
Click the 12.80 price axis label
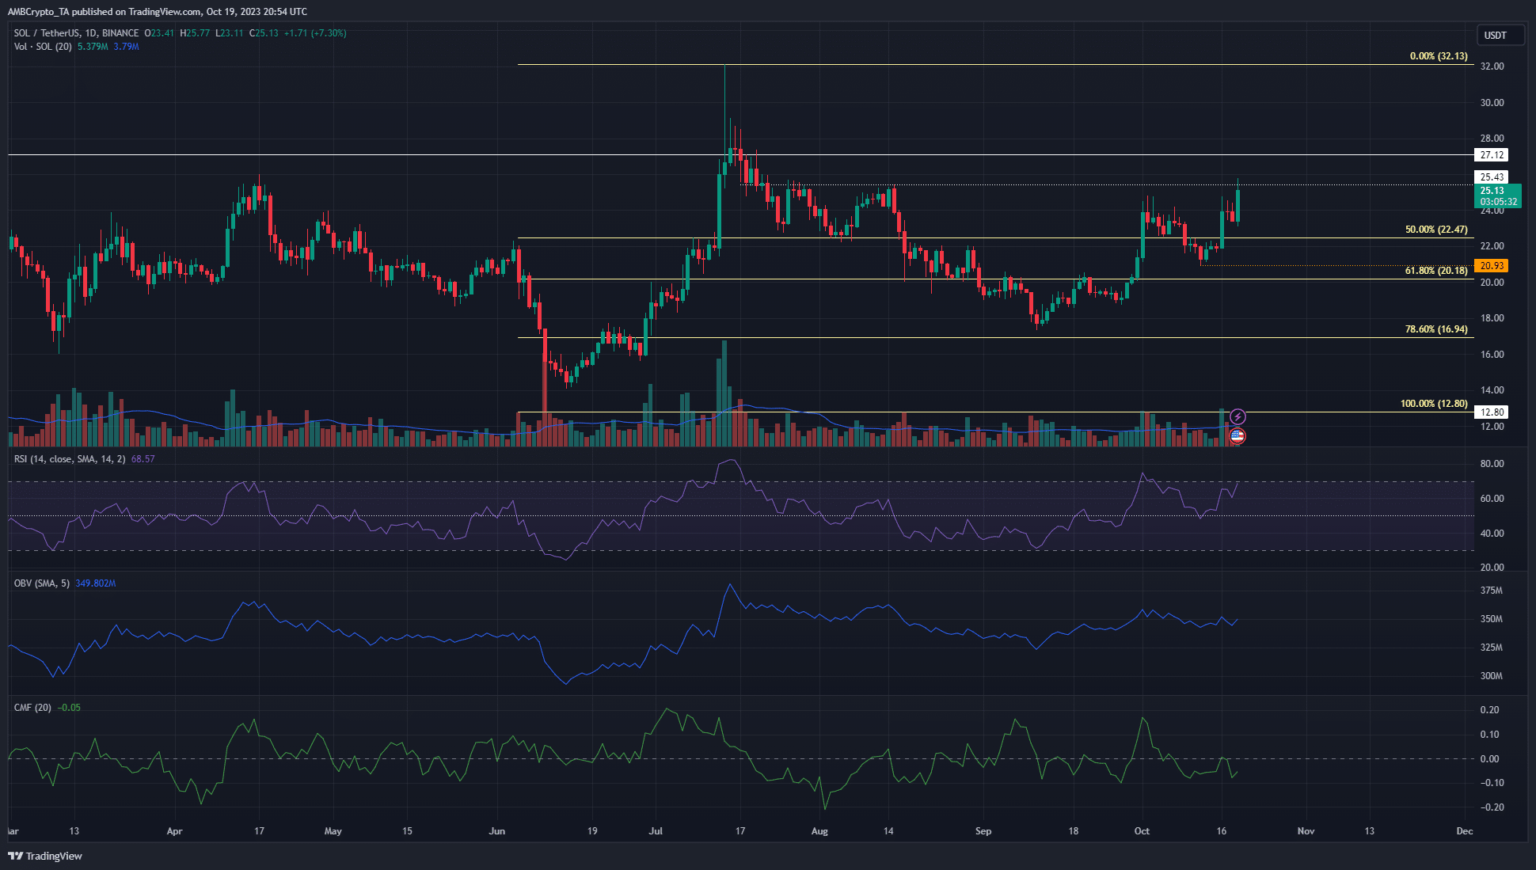(1492, 412)
